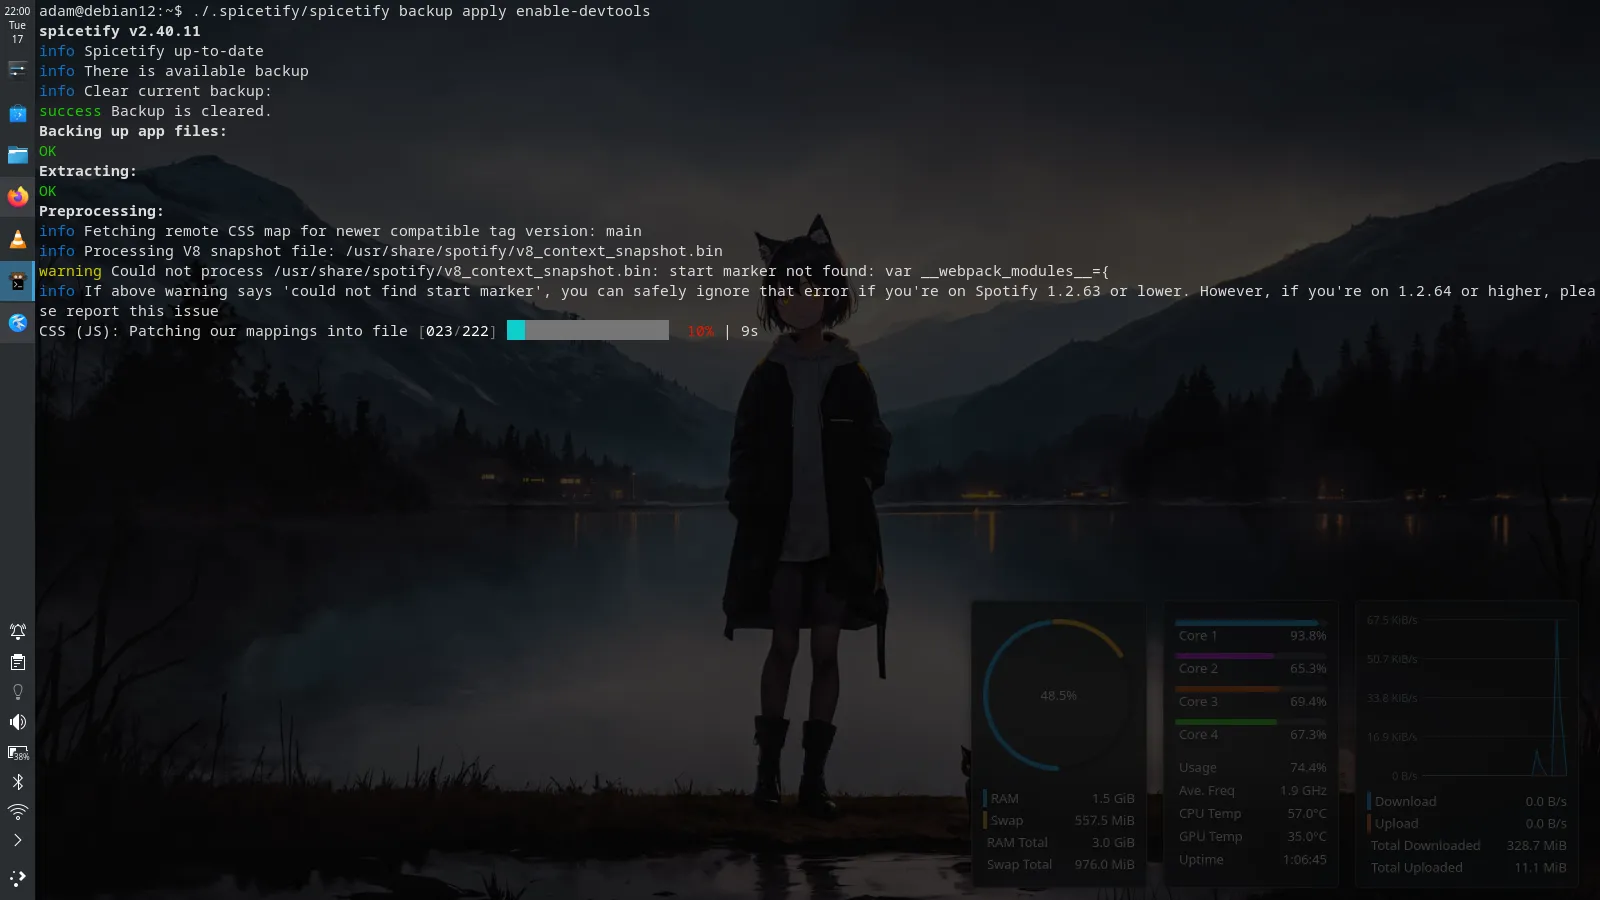Screen dimensions: 1600x900
Task: Expand hidden tray icons arrow
Action: click(x=17, y=840)
